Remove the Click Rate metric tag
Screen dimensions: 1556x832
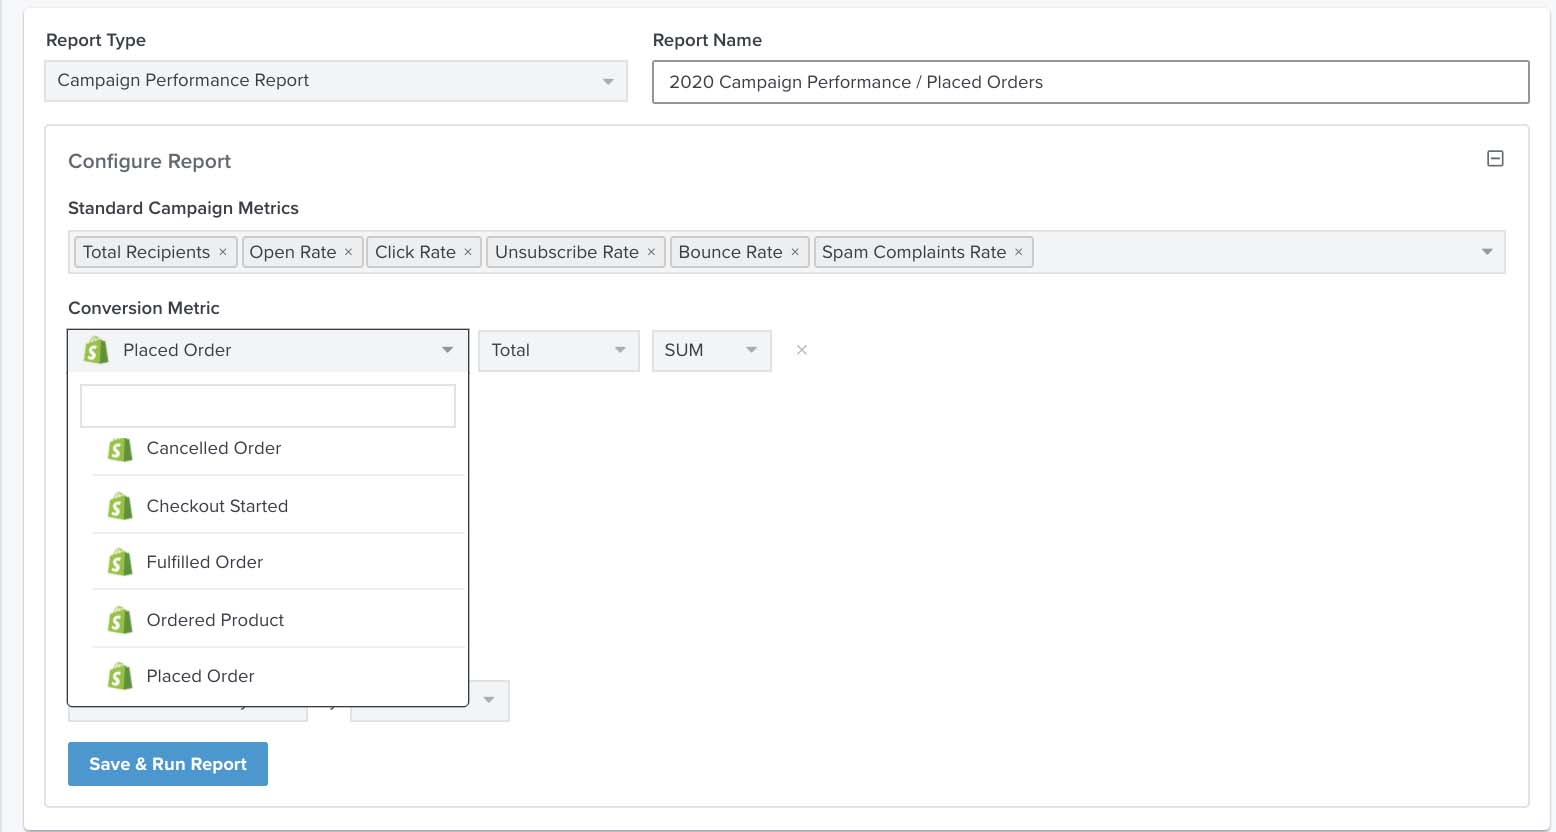pos(468,252)
